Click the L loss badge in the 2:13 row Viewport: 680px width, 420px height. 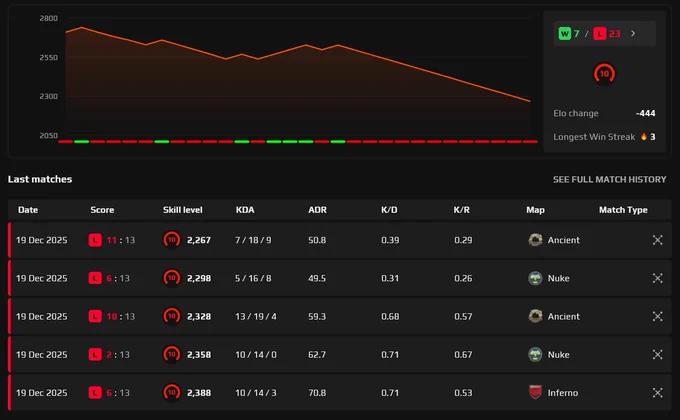coord(95,354)
